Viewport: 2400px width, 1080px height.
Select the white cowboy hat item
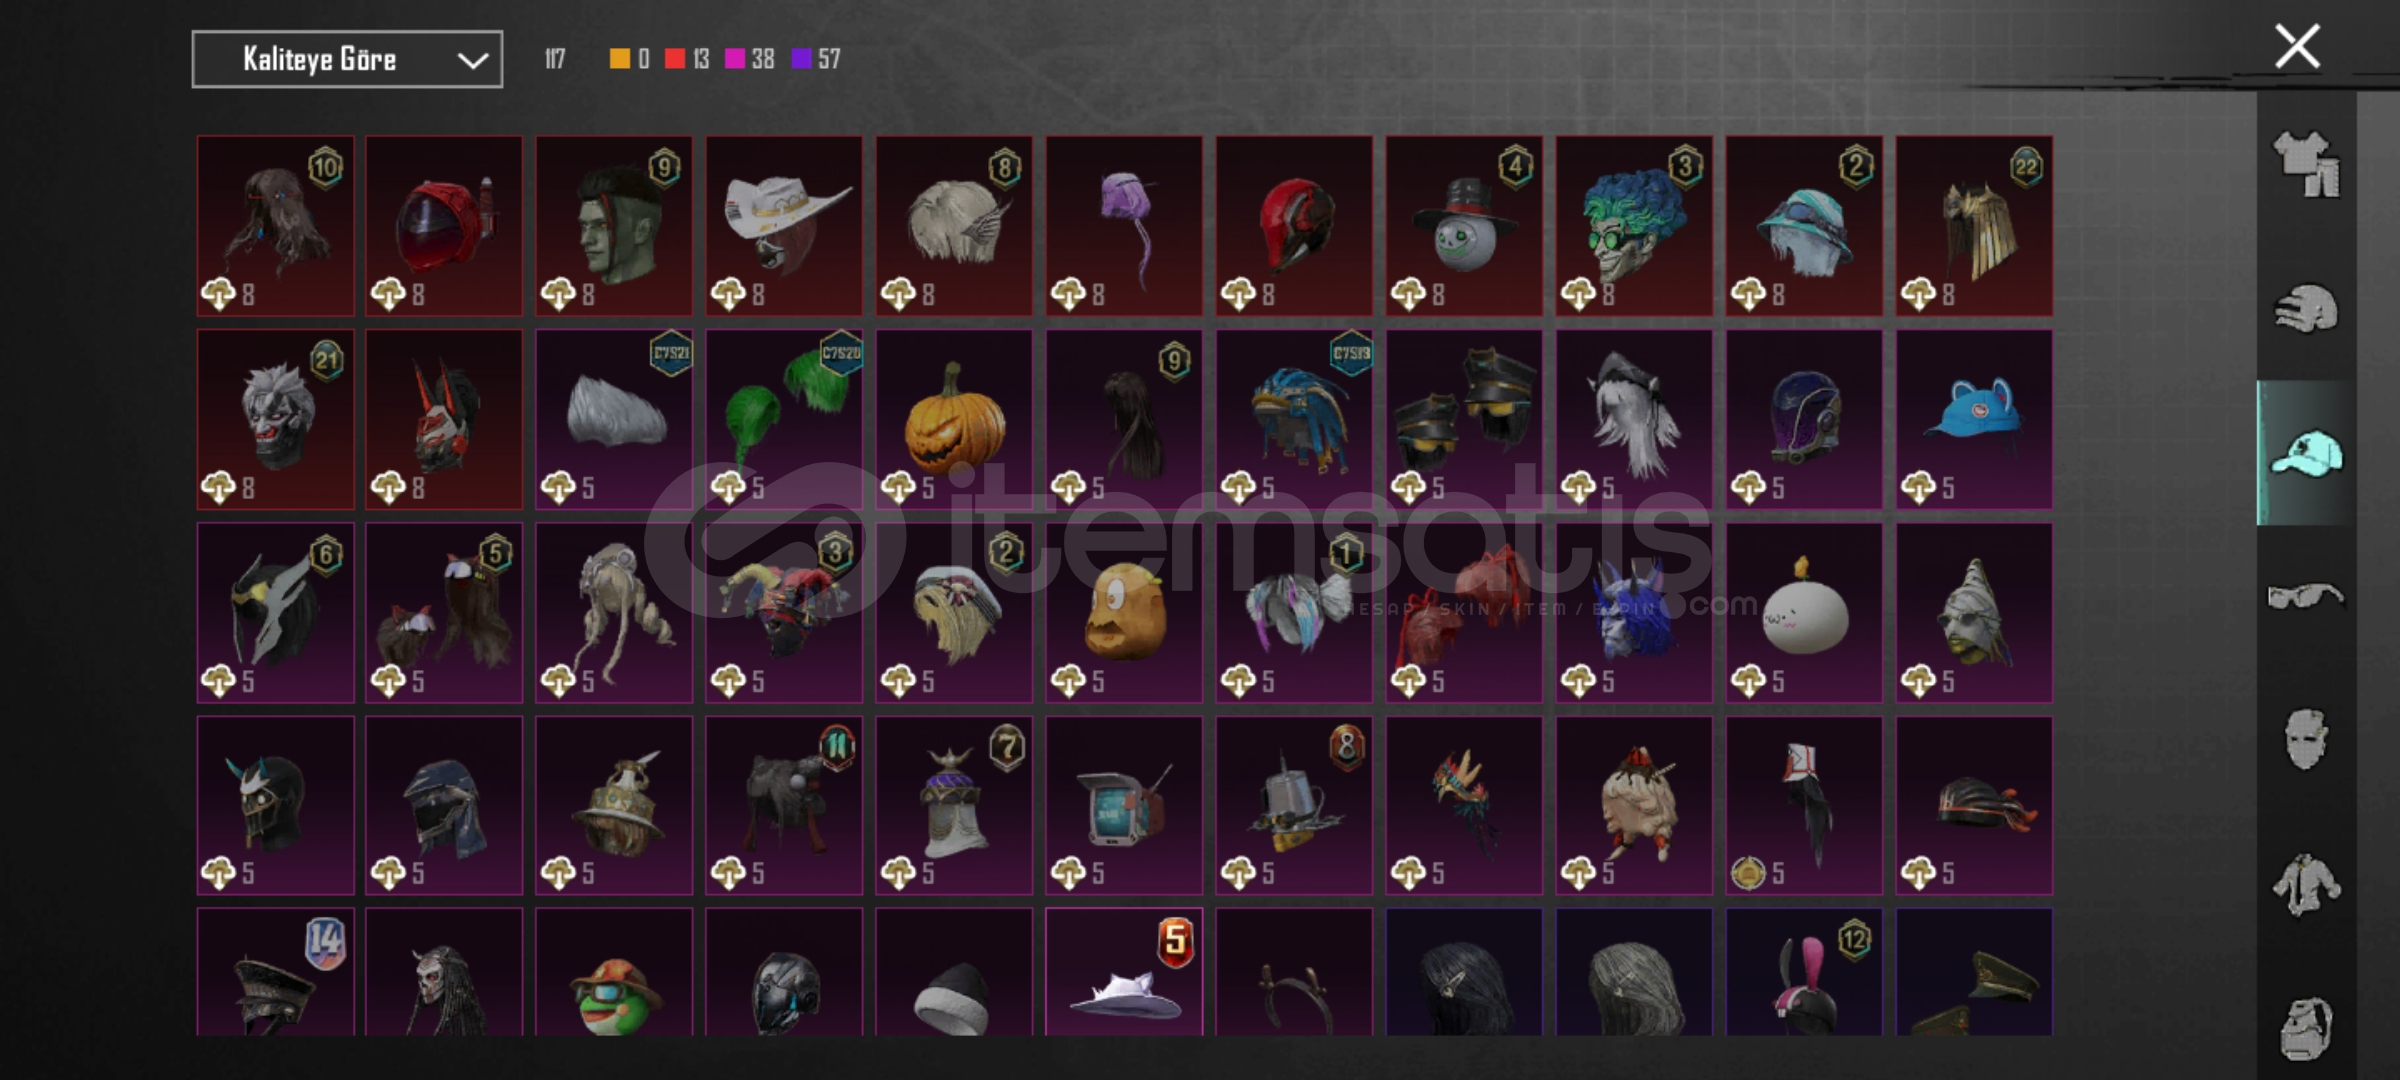pos(784,226)
